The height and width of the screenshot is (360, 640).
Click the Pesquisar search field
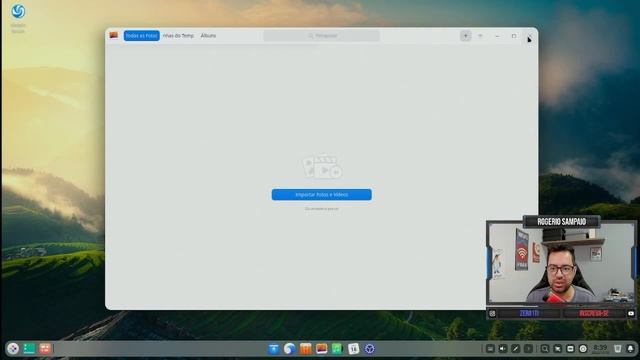pyautogui.click(x=322, y=36)
